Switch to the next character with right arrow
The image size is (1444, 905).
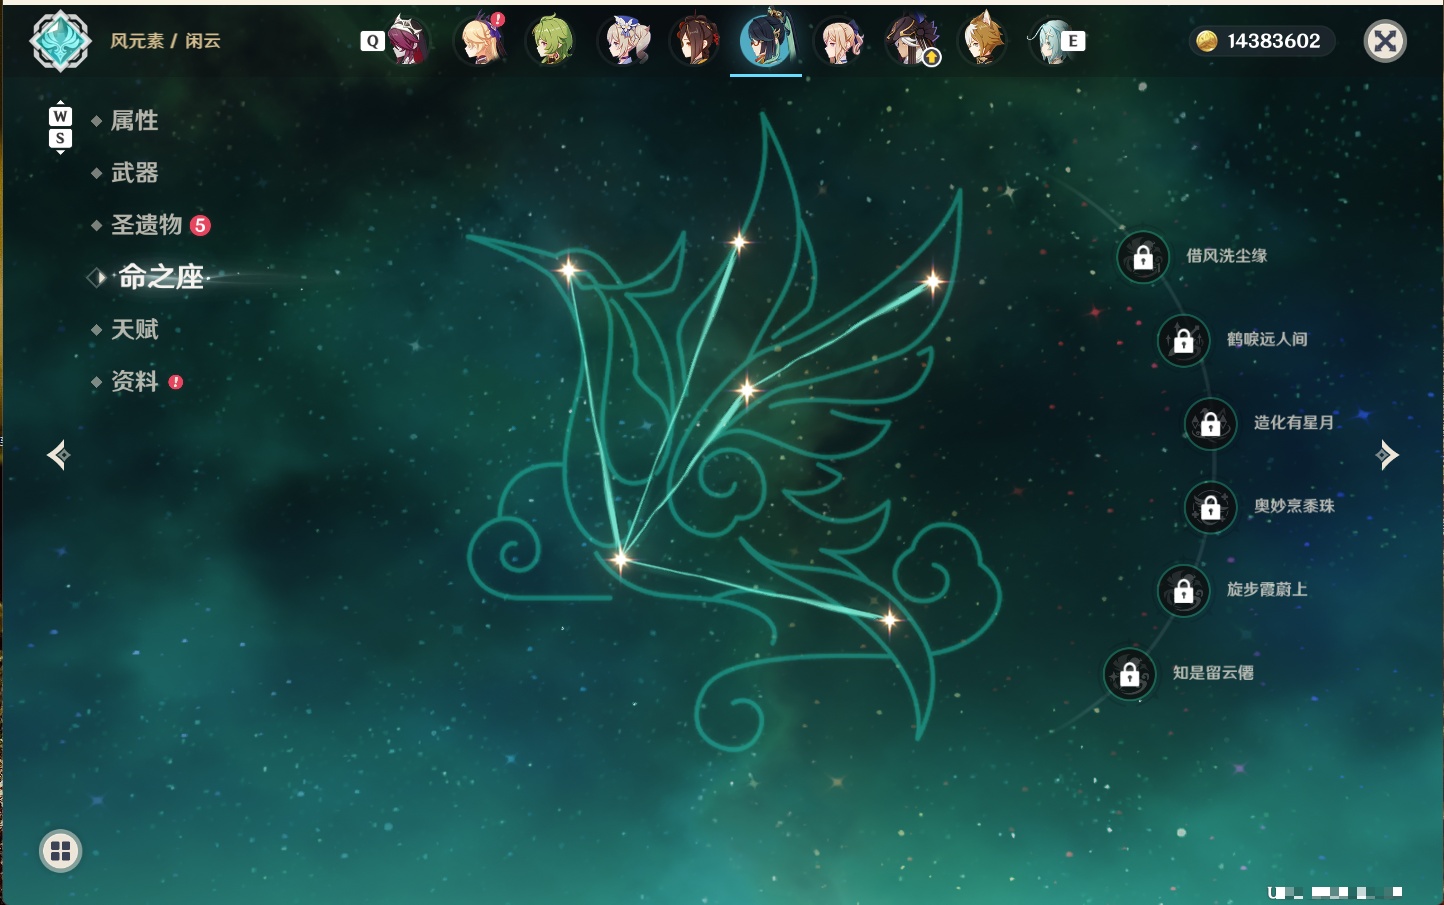coord(1387,455)
